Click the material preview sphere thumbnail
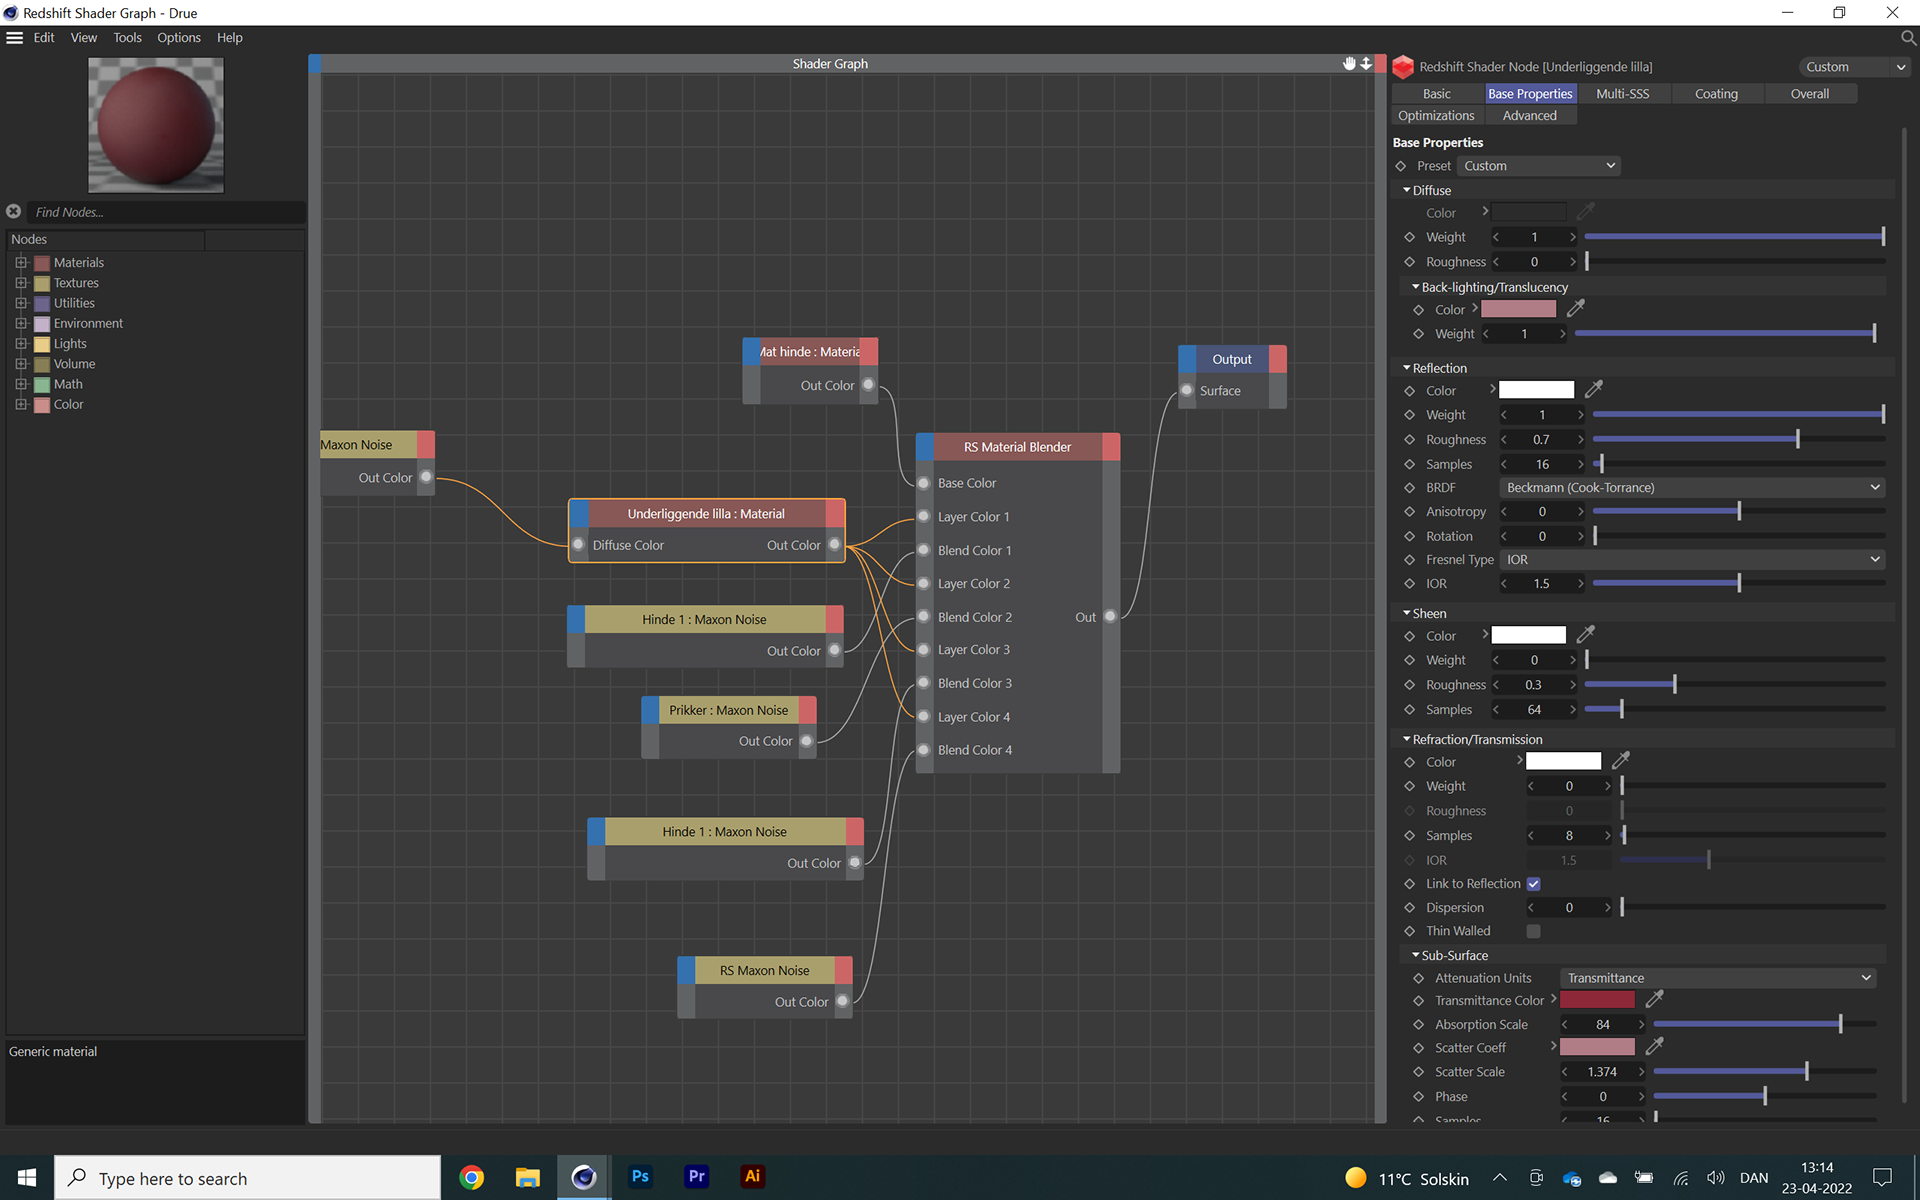The image size is (1920, 1200). (156, 125)
